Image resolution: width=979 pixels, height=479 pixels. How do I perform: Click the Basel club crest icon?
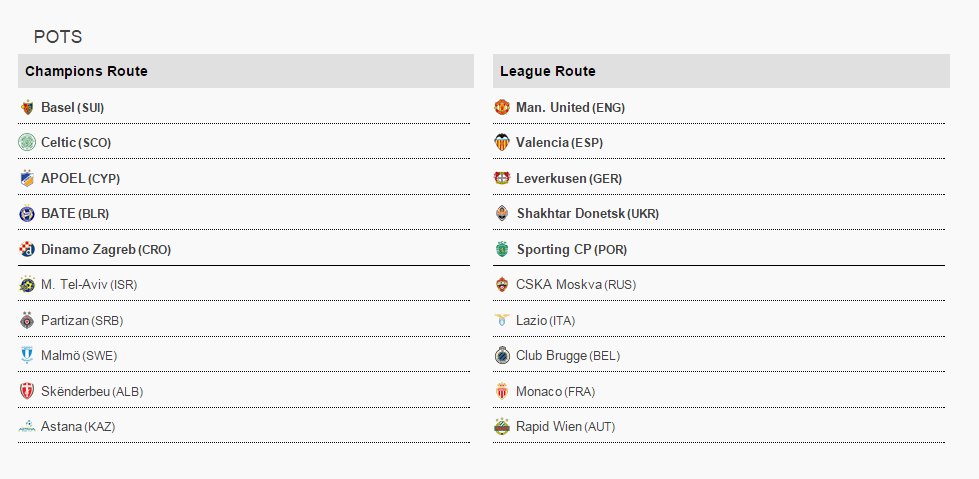click(x=27, y=107)
